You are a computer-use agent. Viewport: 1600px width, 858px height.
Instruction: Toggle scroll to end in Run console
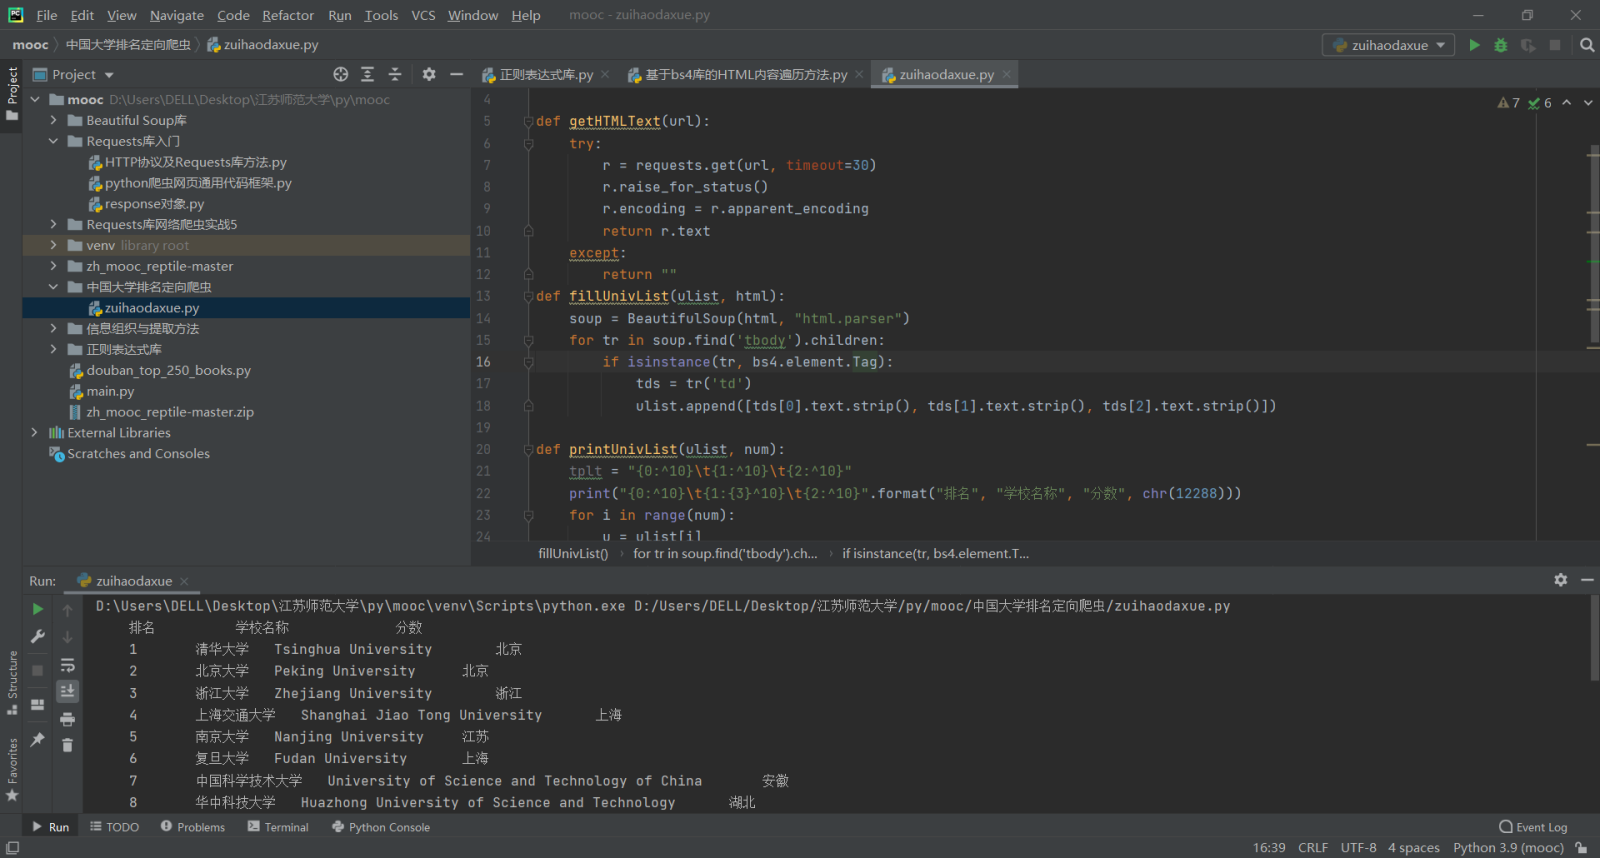67,691
